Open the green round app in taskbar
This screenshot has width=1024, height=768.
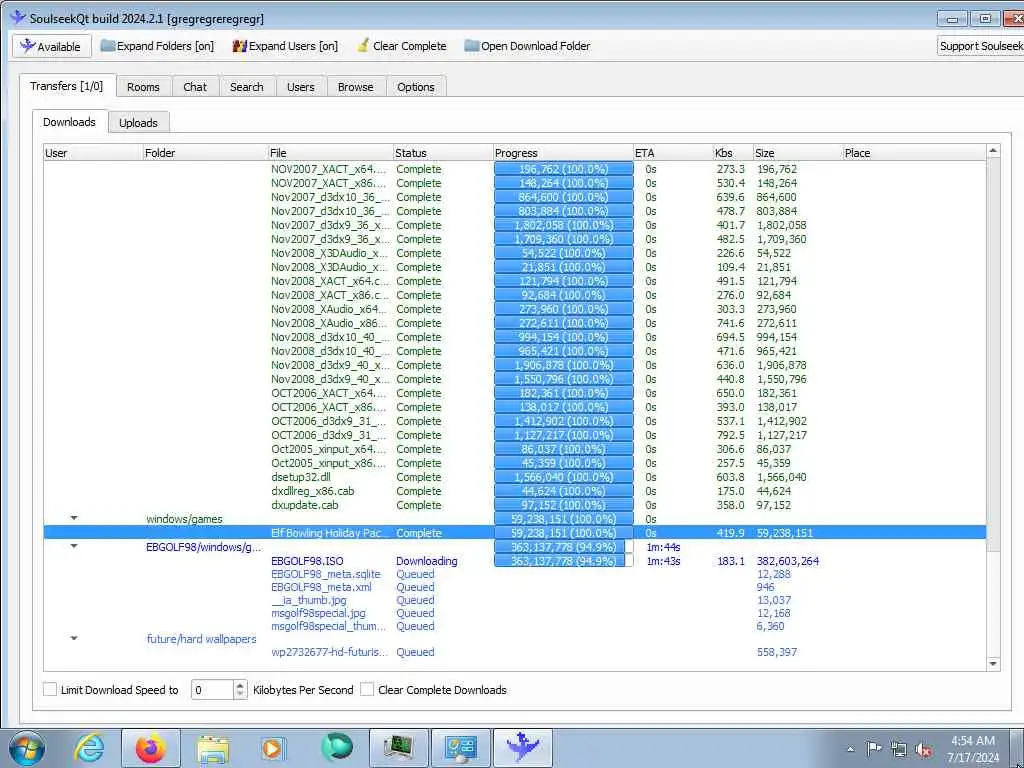coord(336,748)
